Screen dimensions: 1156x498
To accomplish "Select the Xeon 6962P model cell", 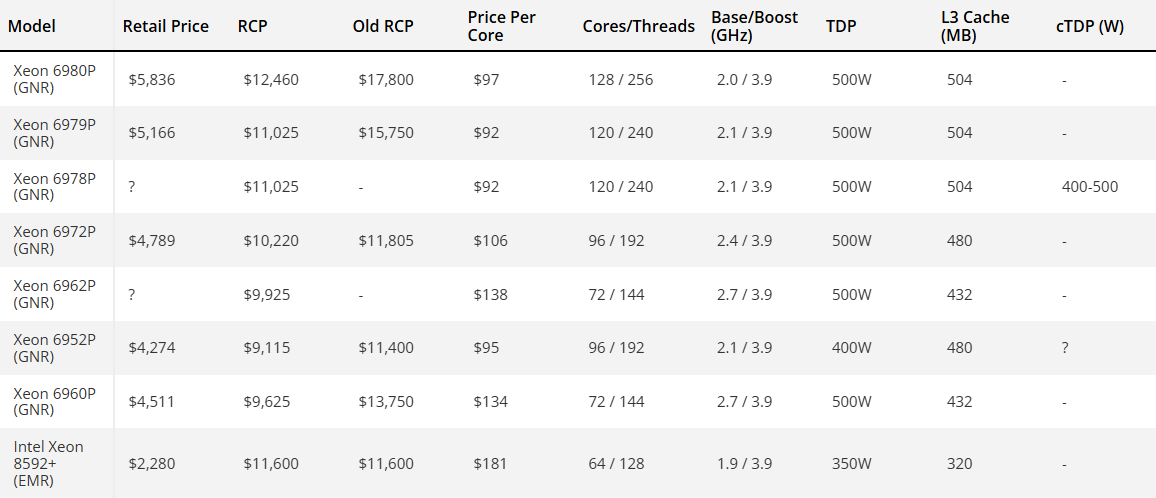I will pyautogui.click(x=54, y=294).
